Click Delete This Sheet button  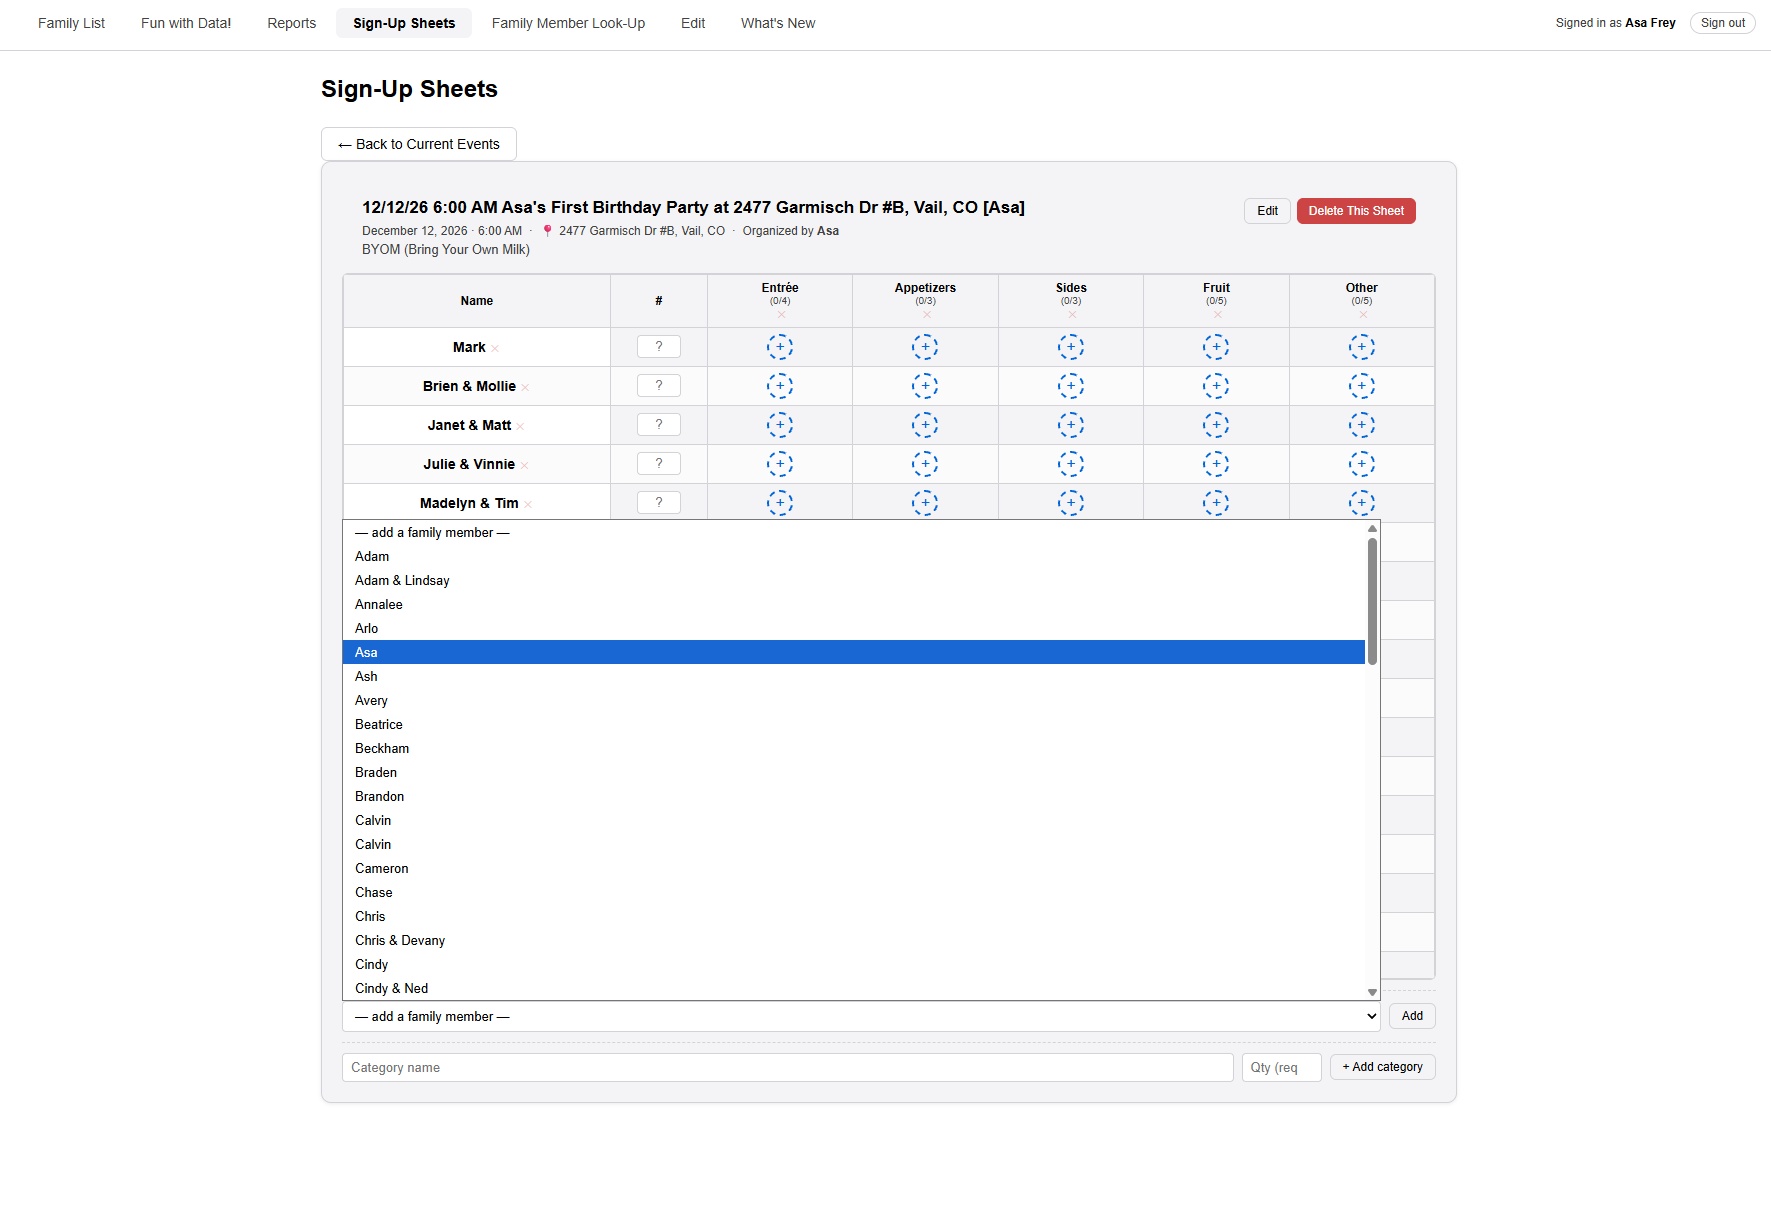point(1356,211)
